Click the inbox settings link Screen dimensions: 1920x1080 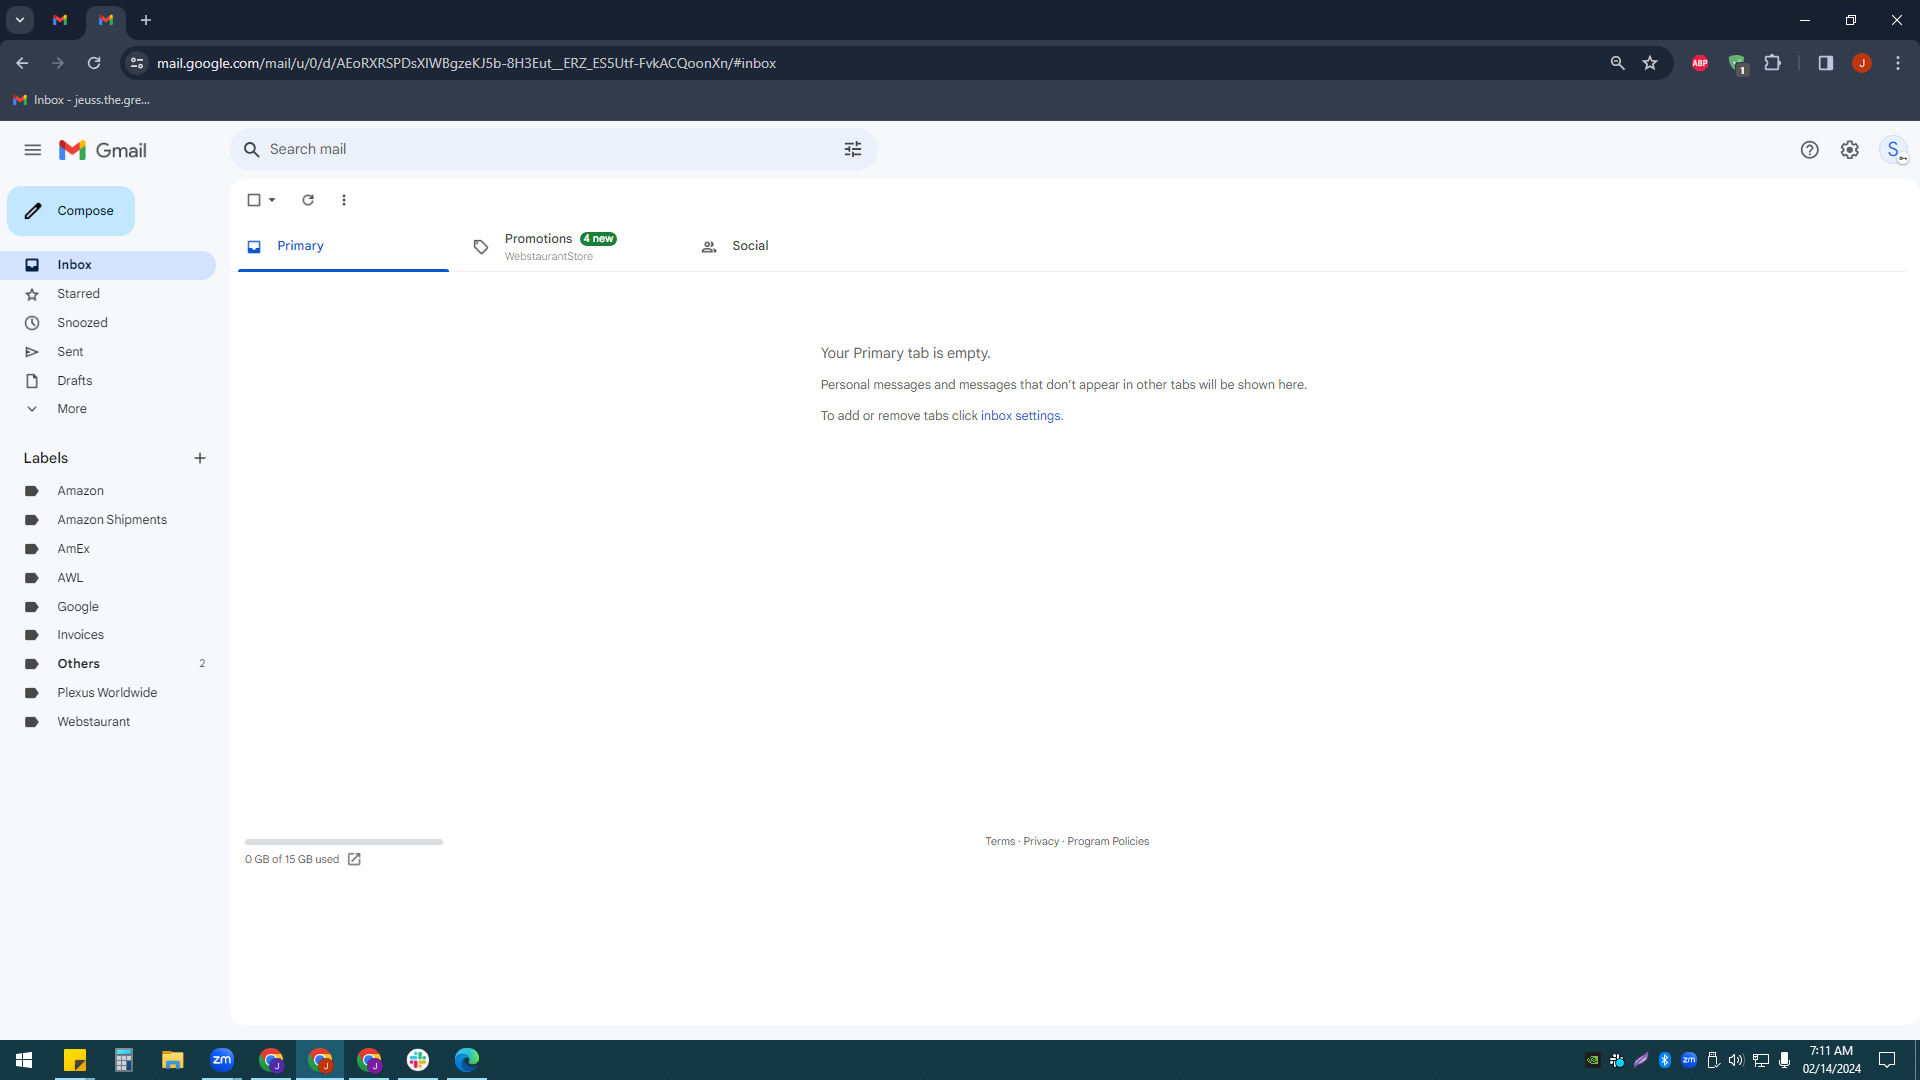click(x=1020, y=416)
